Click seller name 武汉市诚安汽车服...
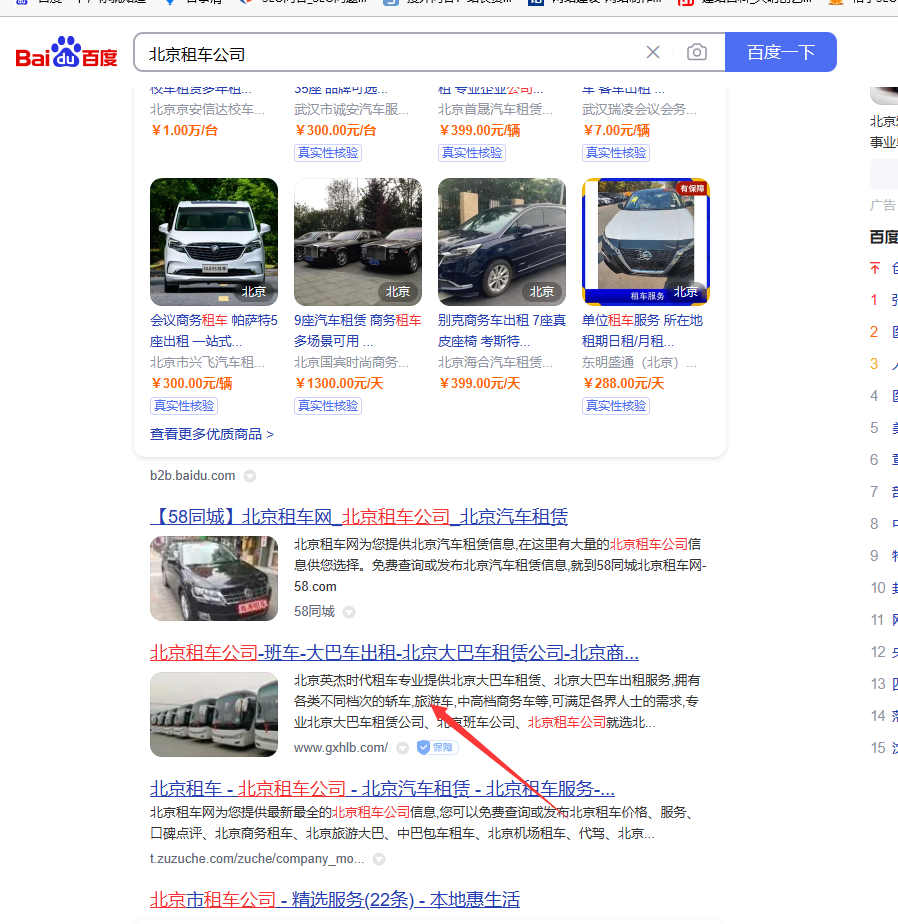 (x=351, y=110)
